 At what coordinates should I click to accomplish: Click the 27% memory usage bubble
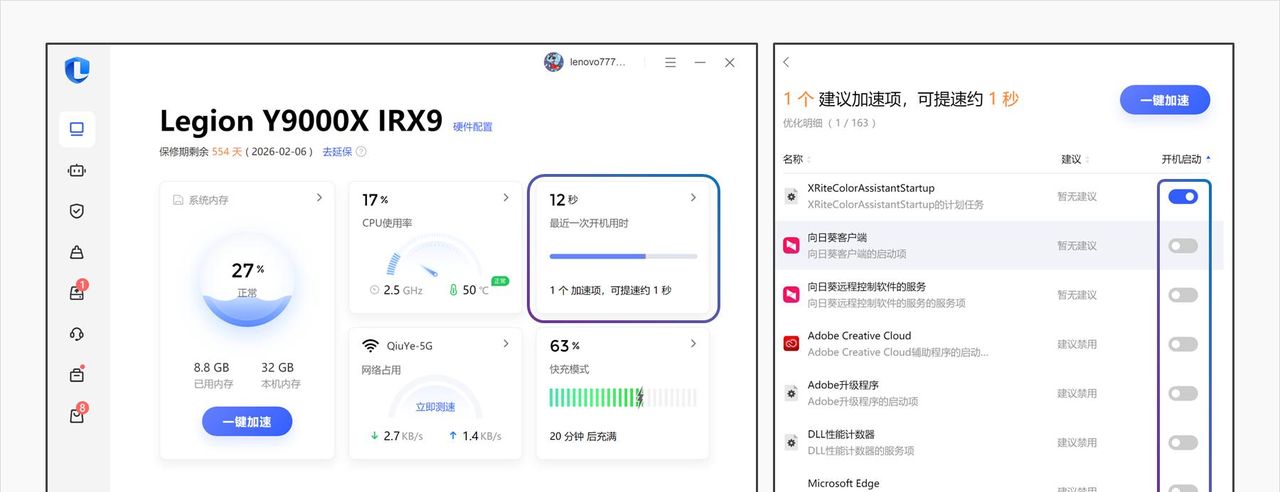(x=247, y=278)
